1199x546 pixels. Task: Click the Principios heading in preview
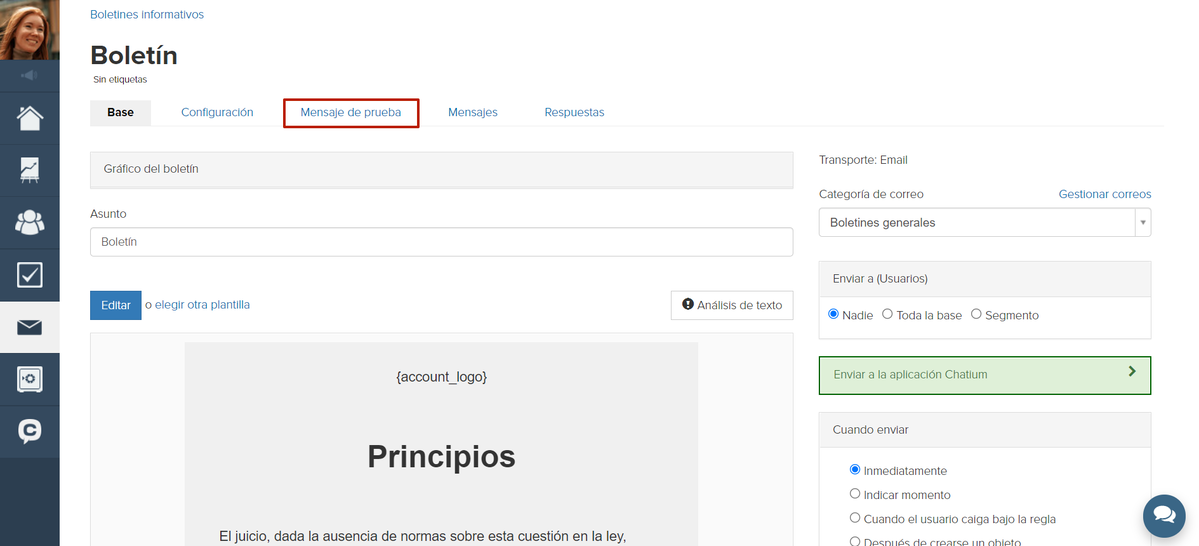click(x=441, y=457)
